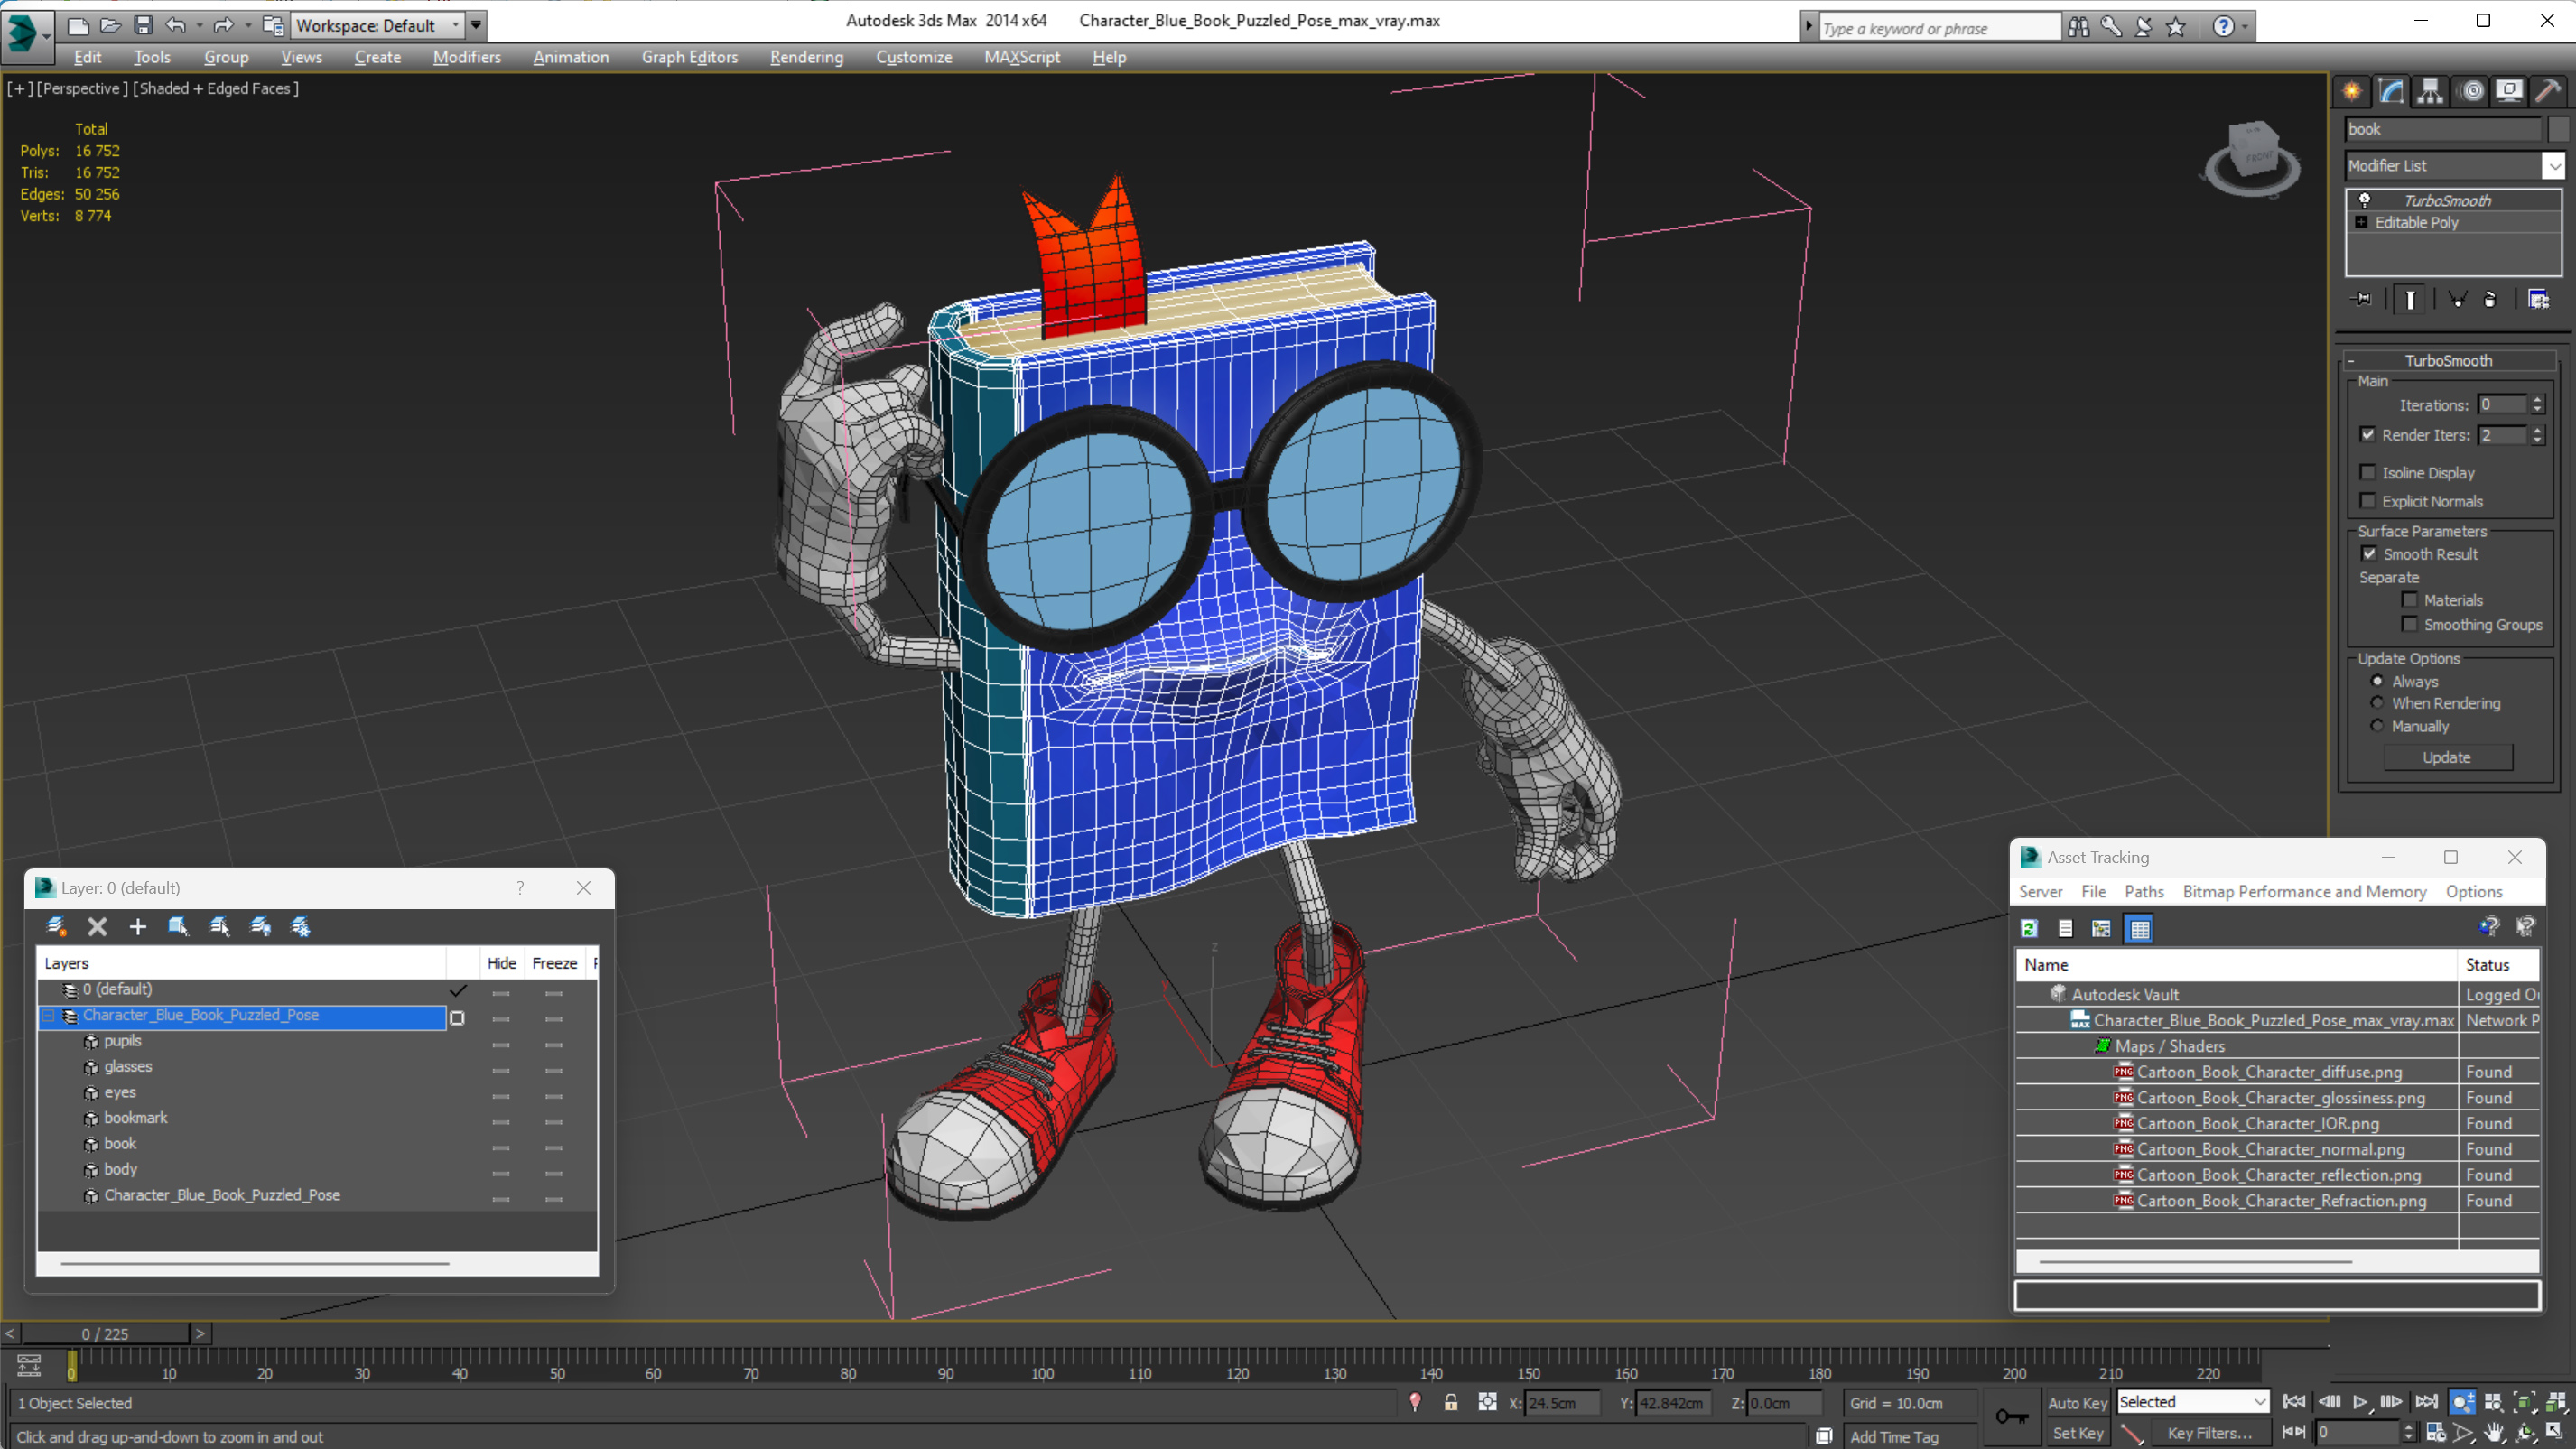Open the Hierarchy command panel tab
Image resolution: width=2576 pixels, height=1449 pixels.
click(x=2430, y=91)
